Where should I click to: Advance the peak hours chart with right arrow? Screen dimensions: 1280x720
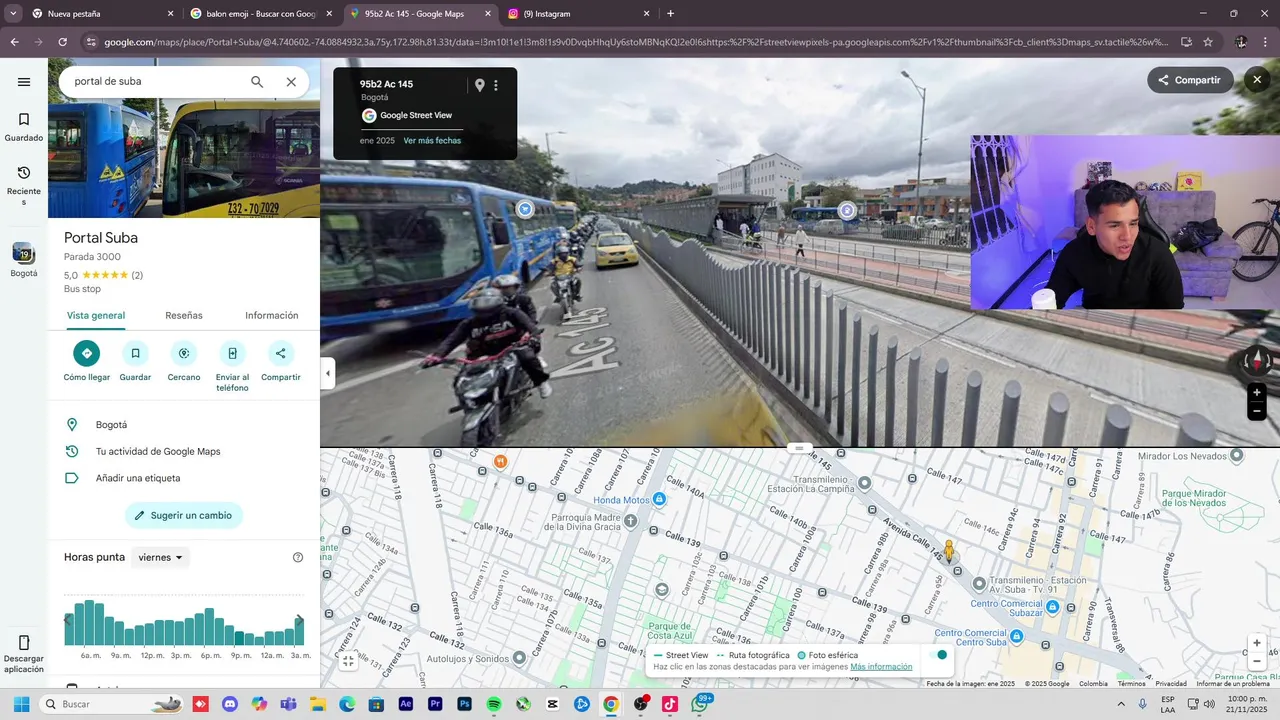299,621
